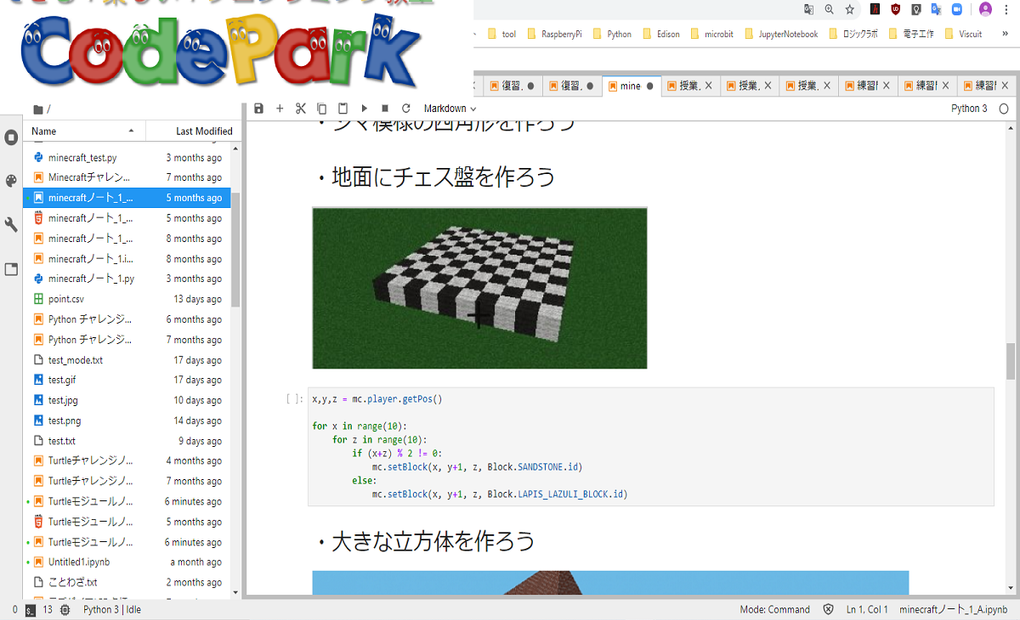
Task: Click the zoom magnifier icon in the address bar
Action: point(829,9)
